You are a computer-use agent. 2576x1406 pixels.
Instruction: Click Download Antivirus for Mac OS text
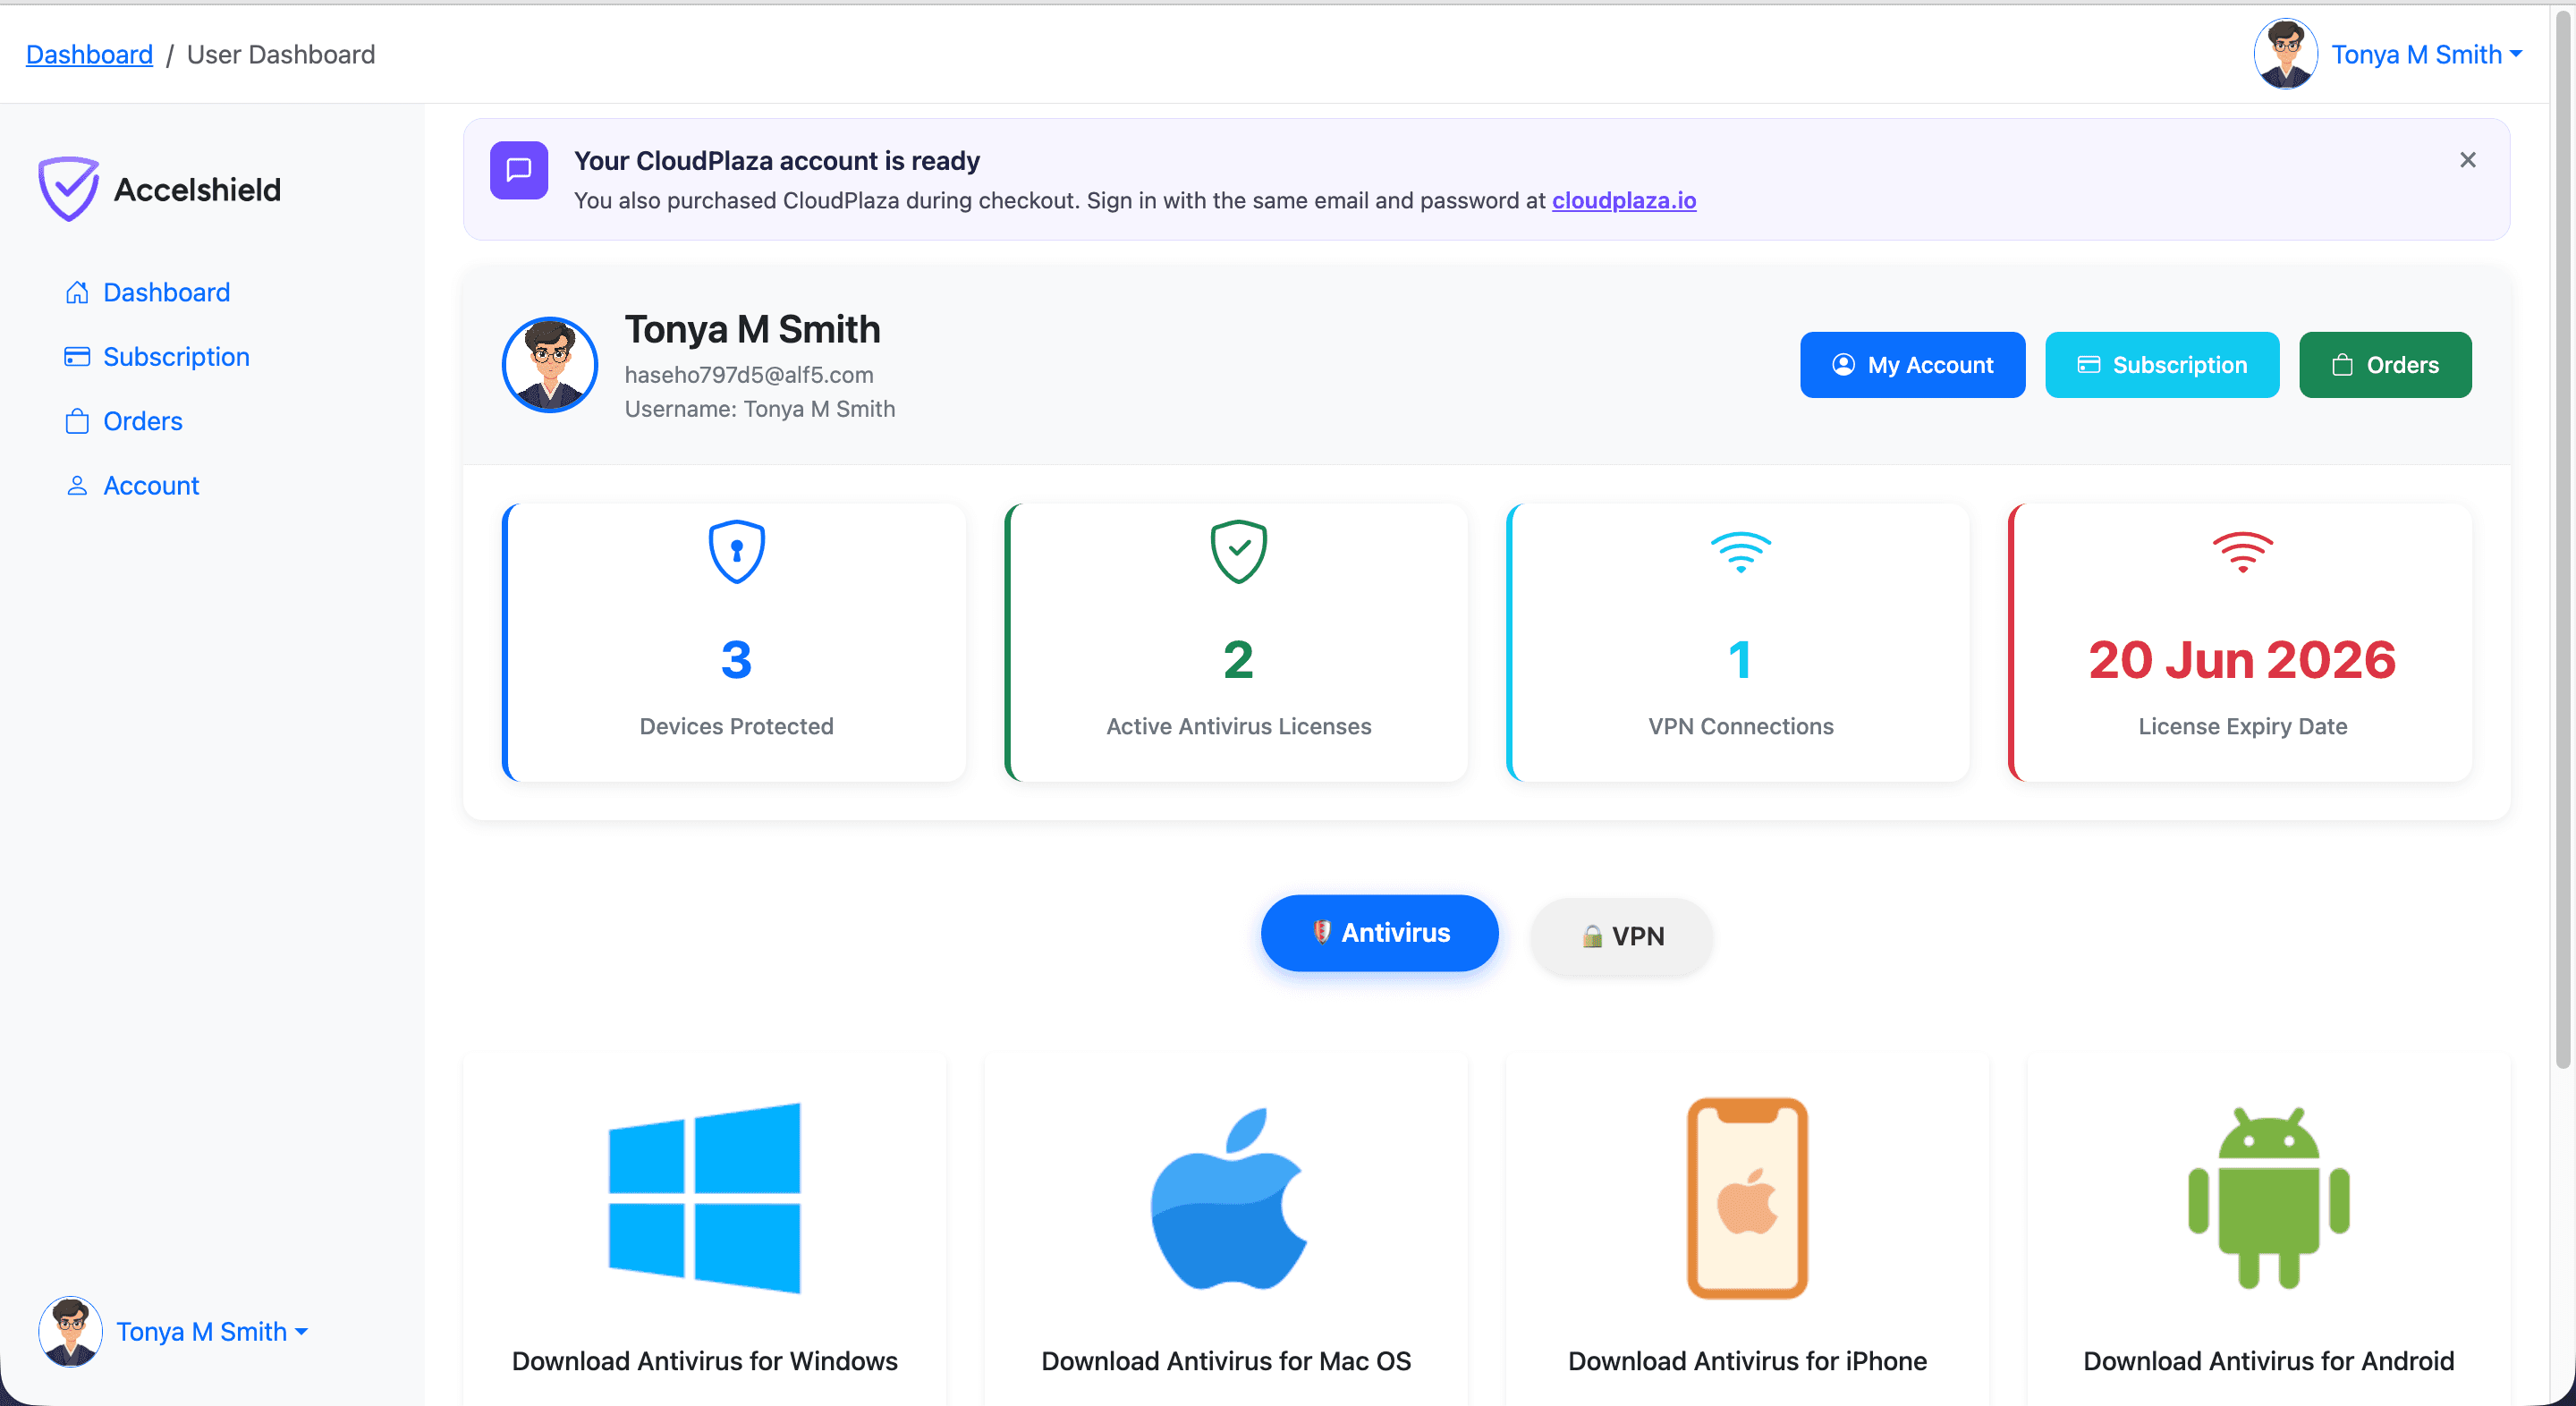[1227, 1361]
